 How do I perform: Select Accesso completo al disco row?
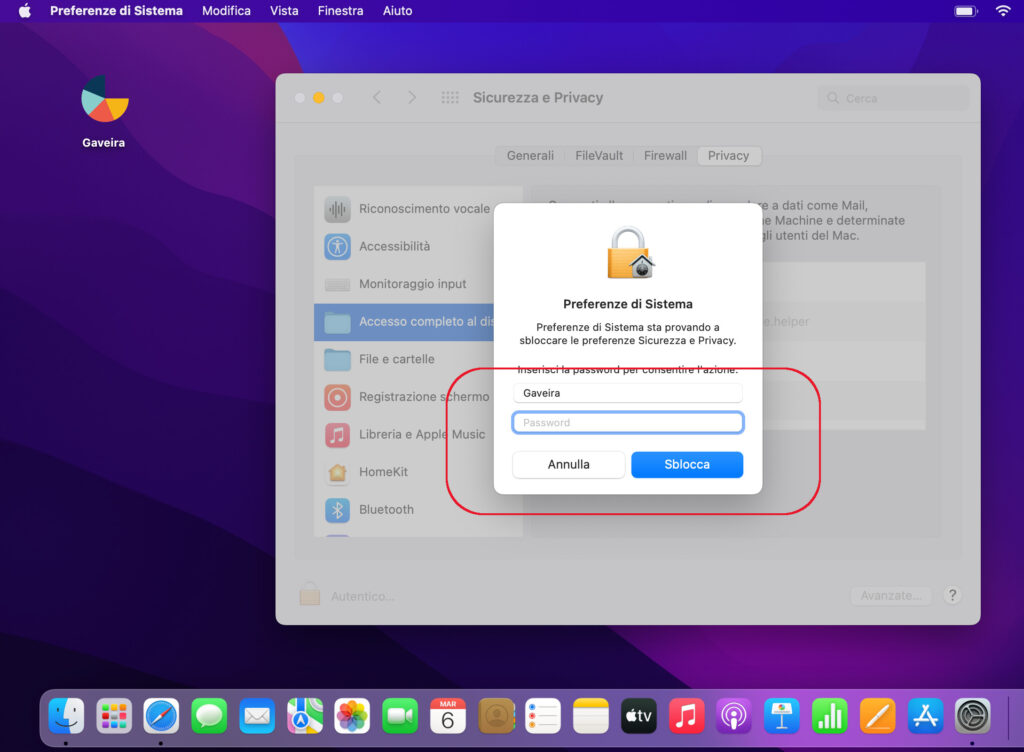(x=404, y=322)
